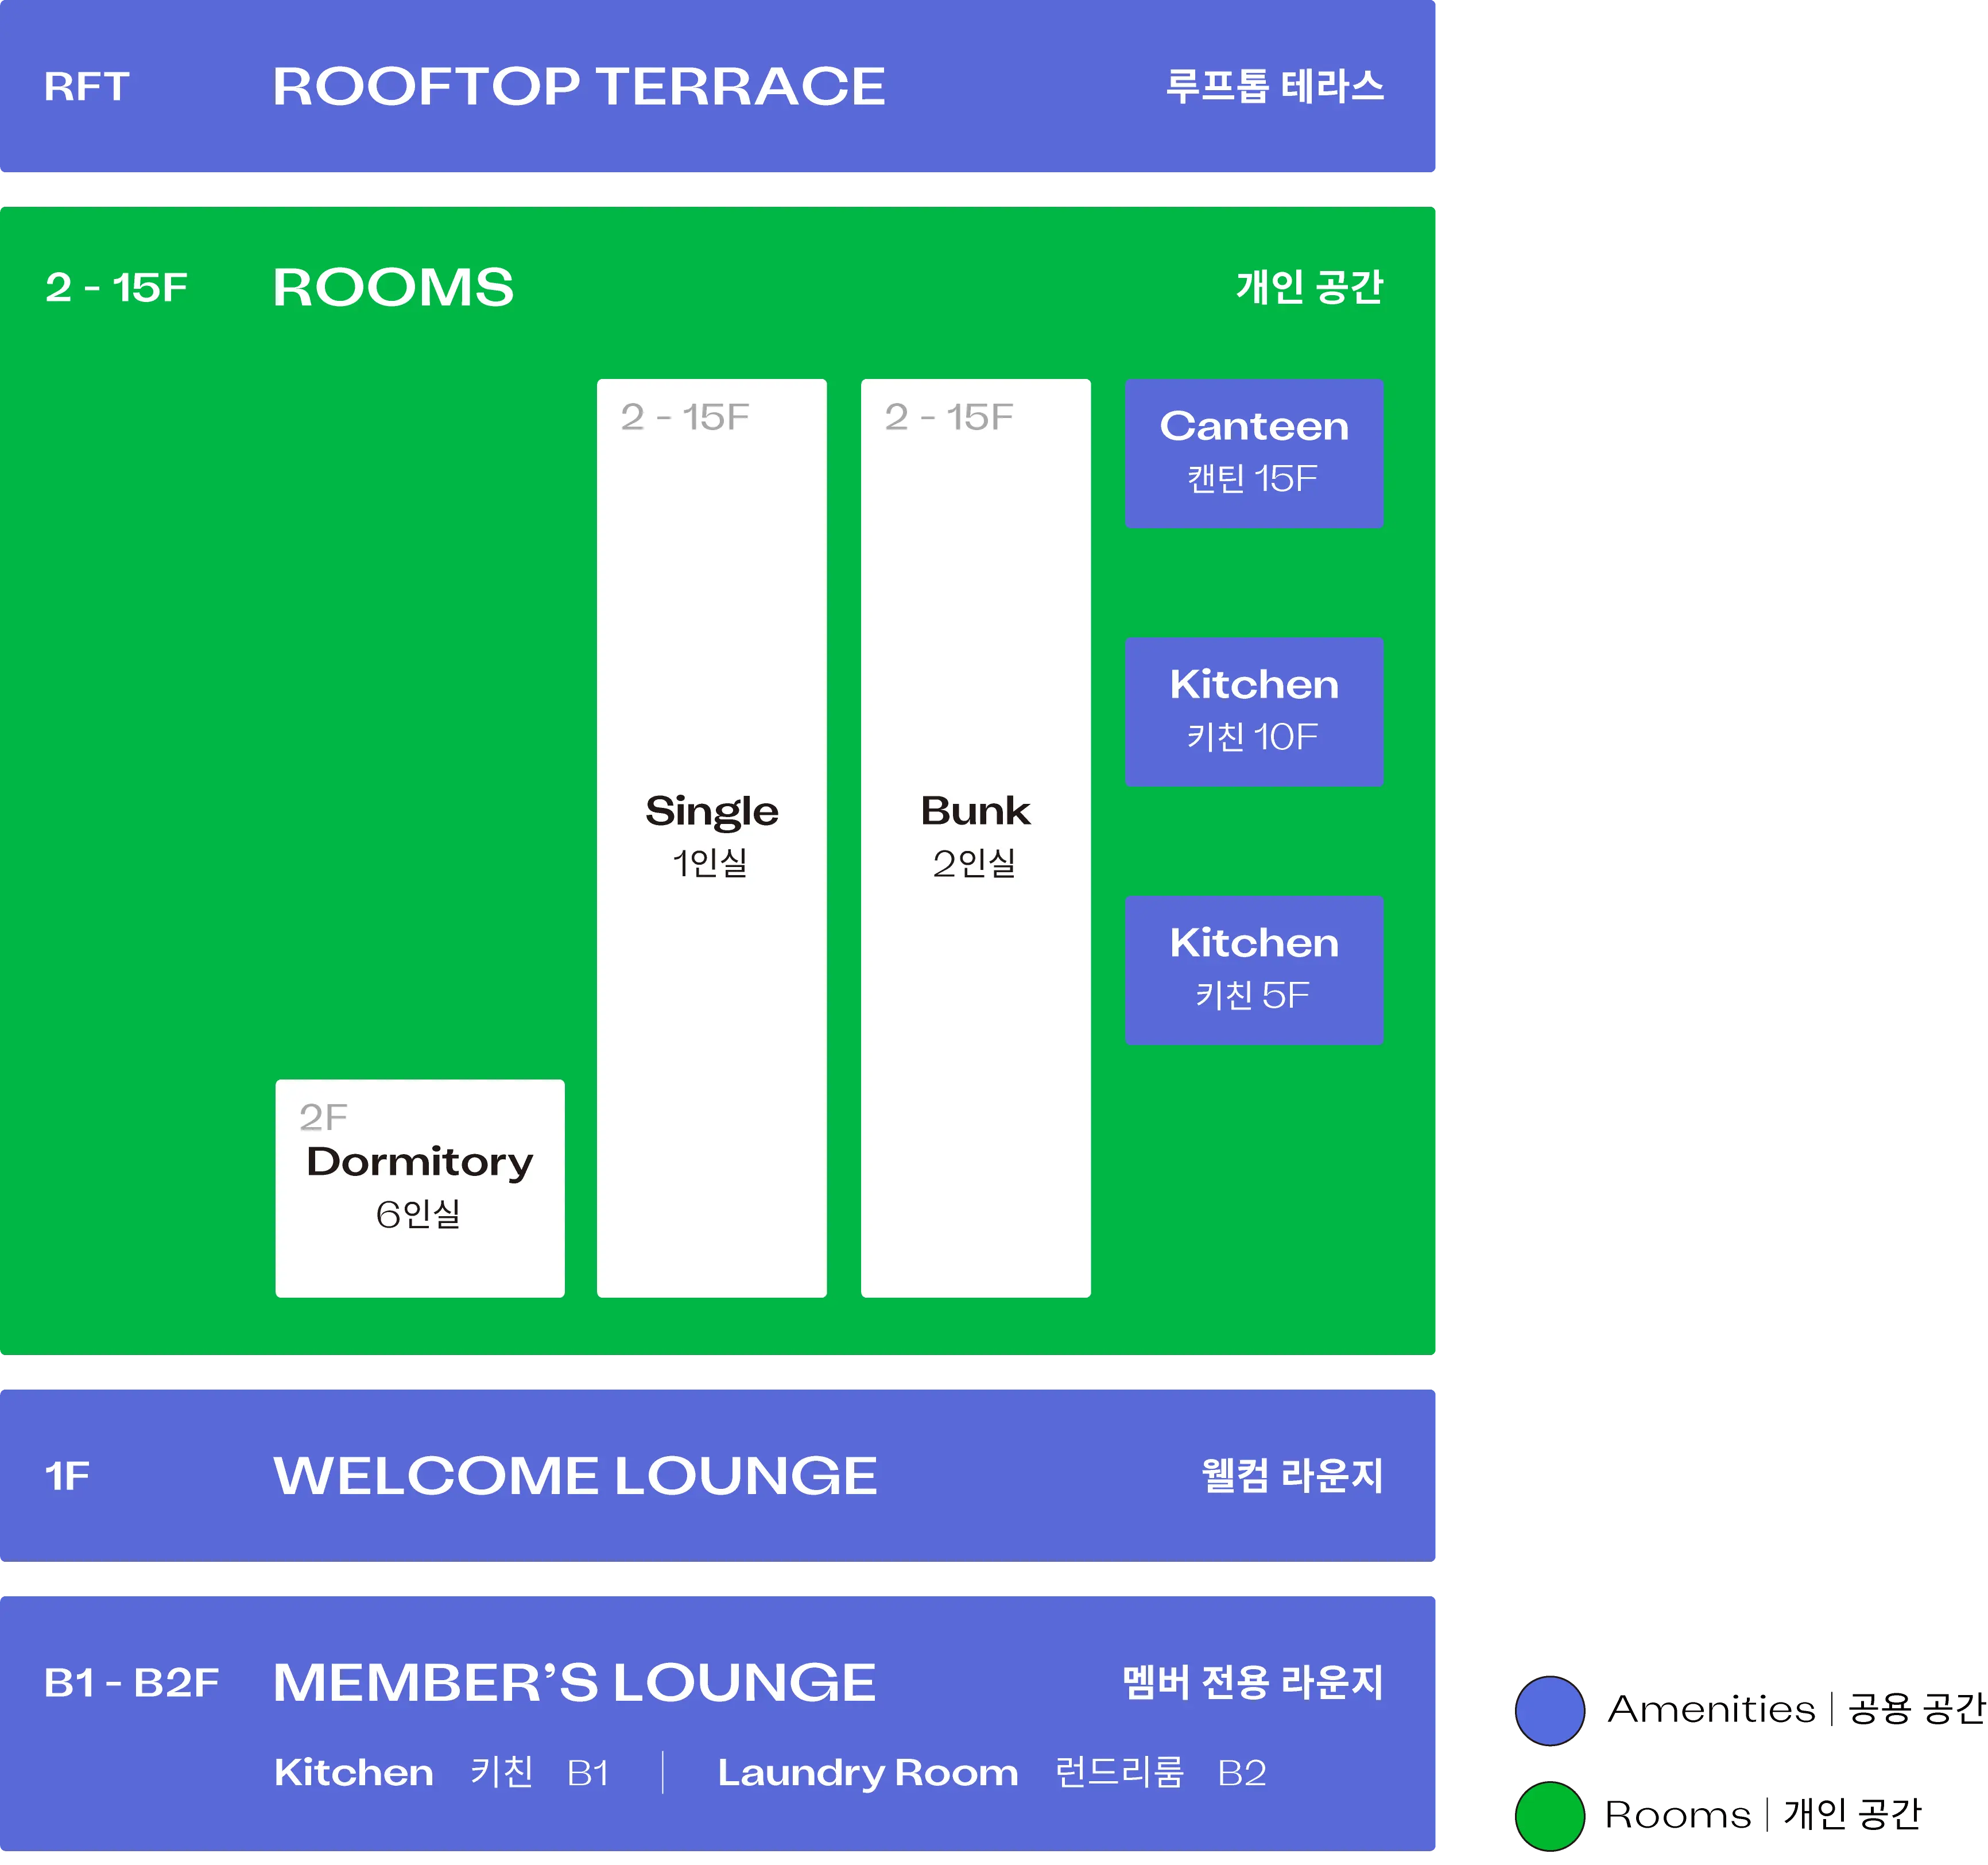Click the RFT floor label
The height and width of the screenshot is (1865, 1988).
point(87,87)
